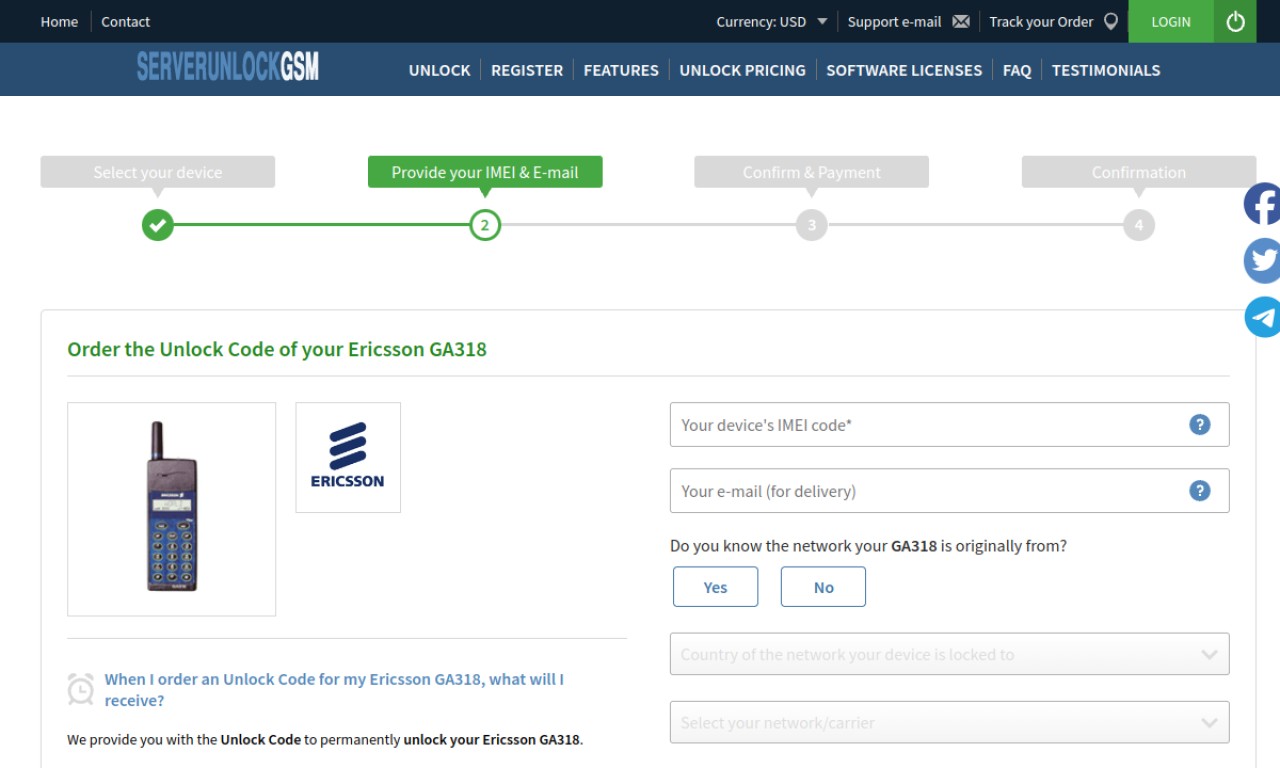Go to the Home link
Image resolution: width=1280 pixels, height=768 pixels.
pyautogui.click(x=59, y=21)
